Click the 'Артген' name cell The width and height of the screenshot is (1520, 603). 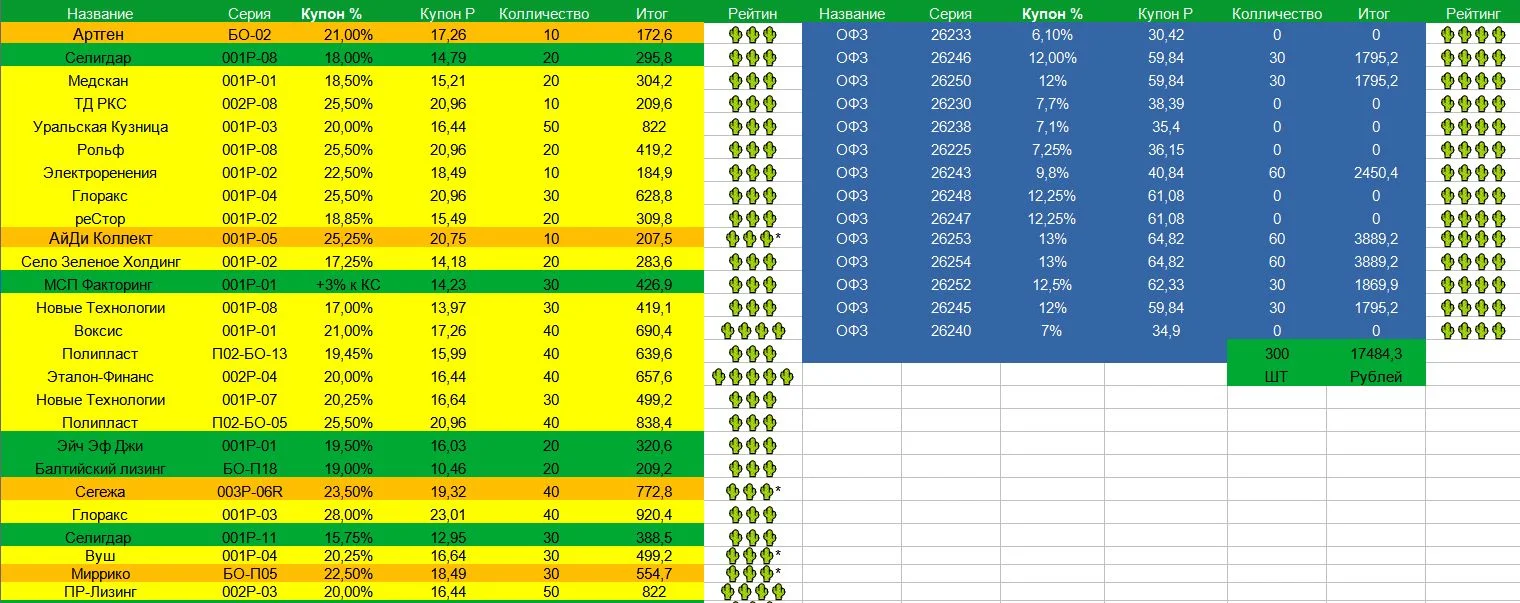pyautogui.click(x=99, y=35)
